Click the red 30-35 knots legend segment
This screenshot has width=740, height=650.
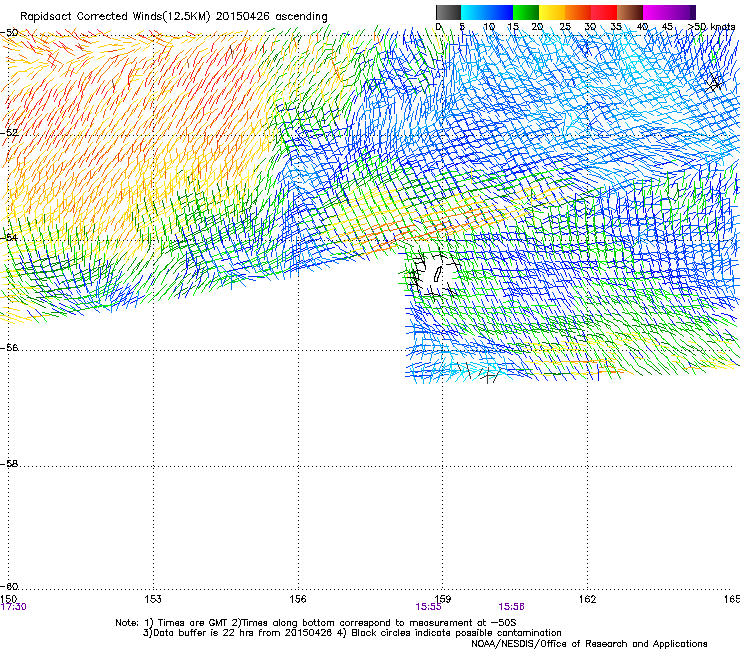click(x=604, y=12)
